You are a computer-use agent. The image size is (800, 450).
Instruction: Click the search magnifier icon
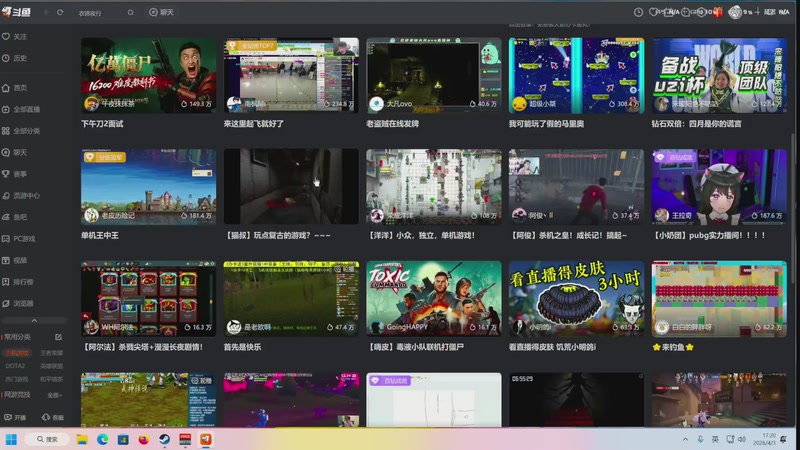click(x=131, y=12)
